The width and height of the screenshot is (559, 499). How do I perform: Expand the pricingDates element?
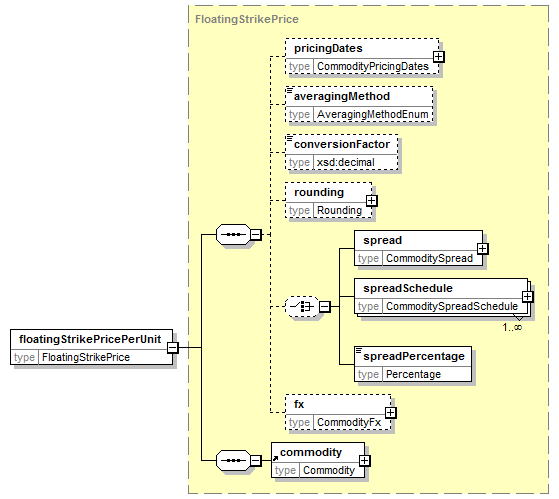(439, 57)
